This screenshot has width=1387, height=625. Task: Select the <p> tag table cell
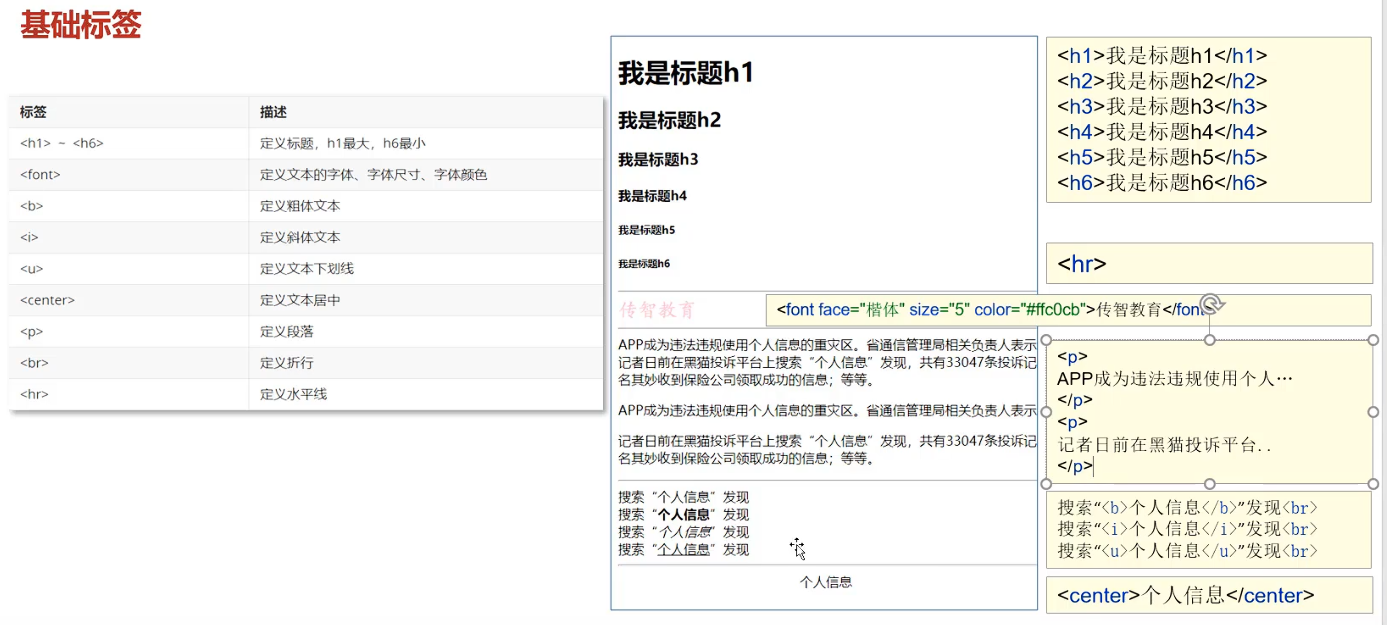(129, 331)
